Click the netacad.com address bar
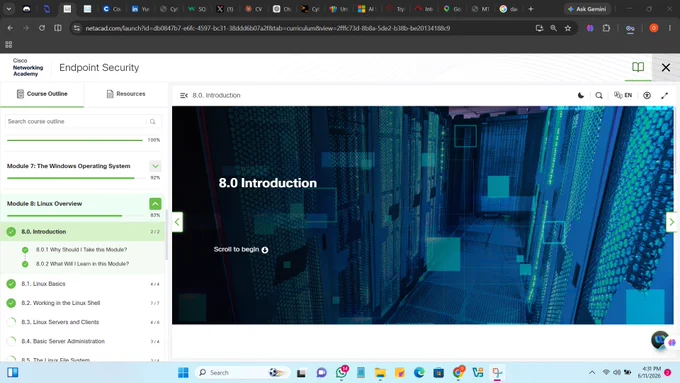The image size is (680, 383). point(267,28)
